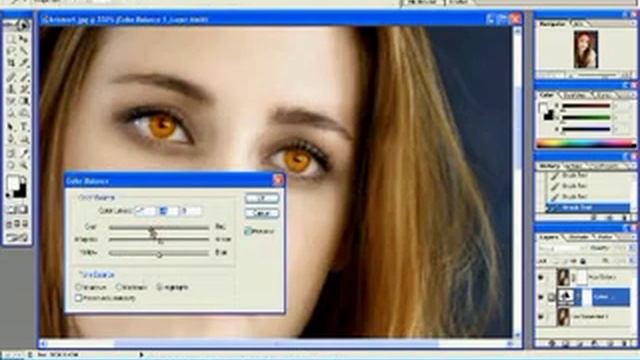Select the Gradient tool in toolbox
This screenshot has height=360, width=640.
pos(24,101)
